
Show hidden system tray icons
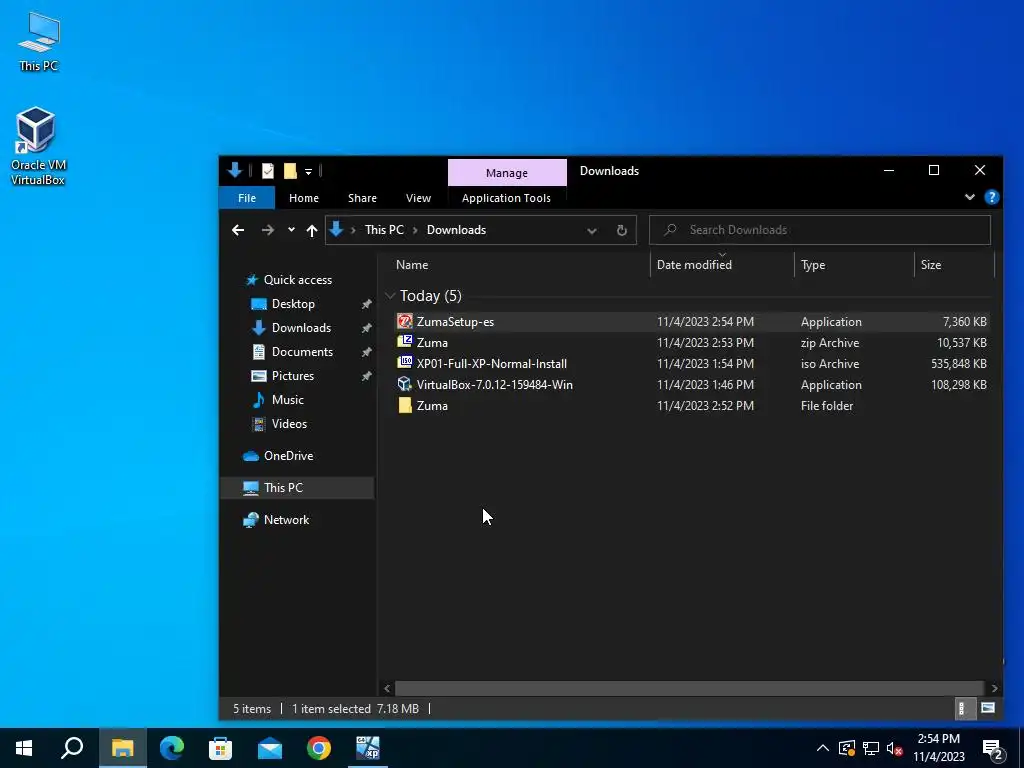(823, 748)
